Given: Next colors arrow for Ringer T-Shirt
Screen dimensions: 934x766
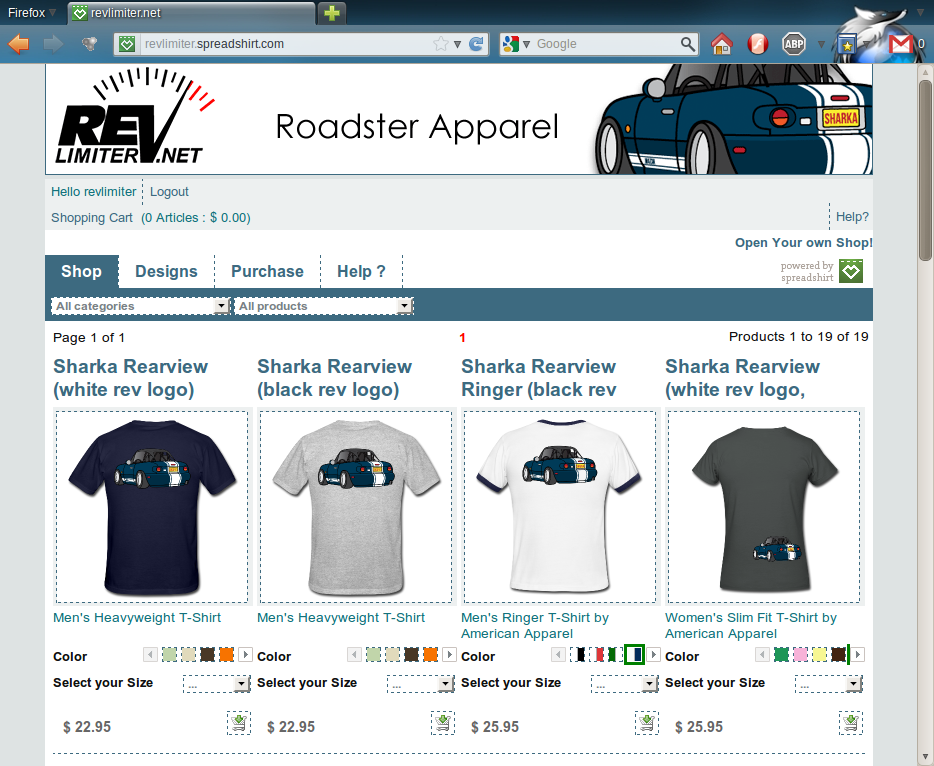Looking at the screenshot, I should (653, 655).
